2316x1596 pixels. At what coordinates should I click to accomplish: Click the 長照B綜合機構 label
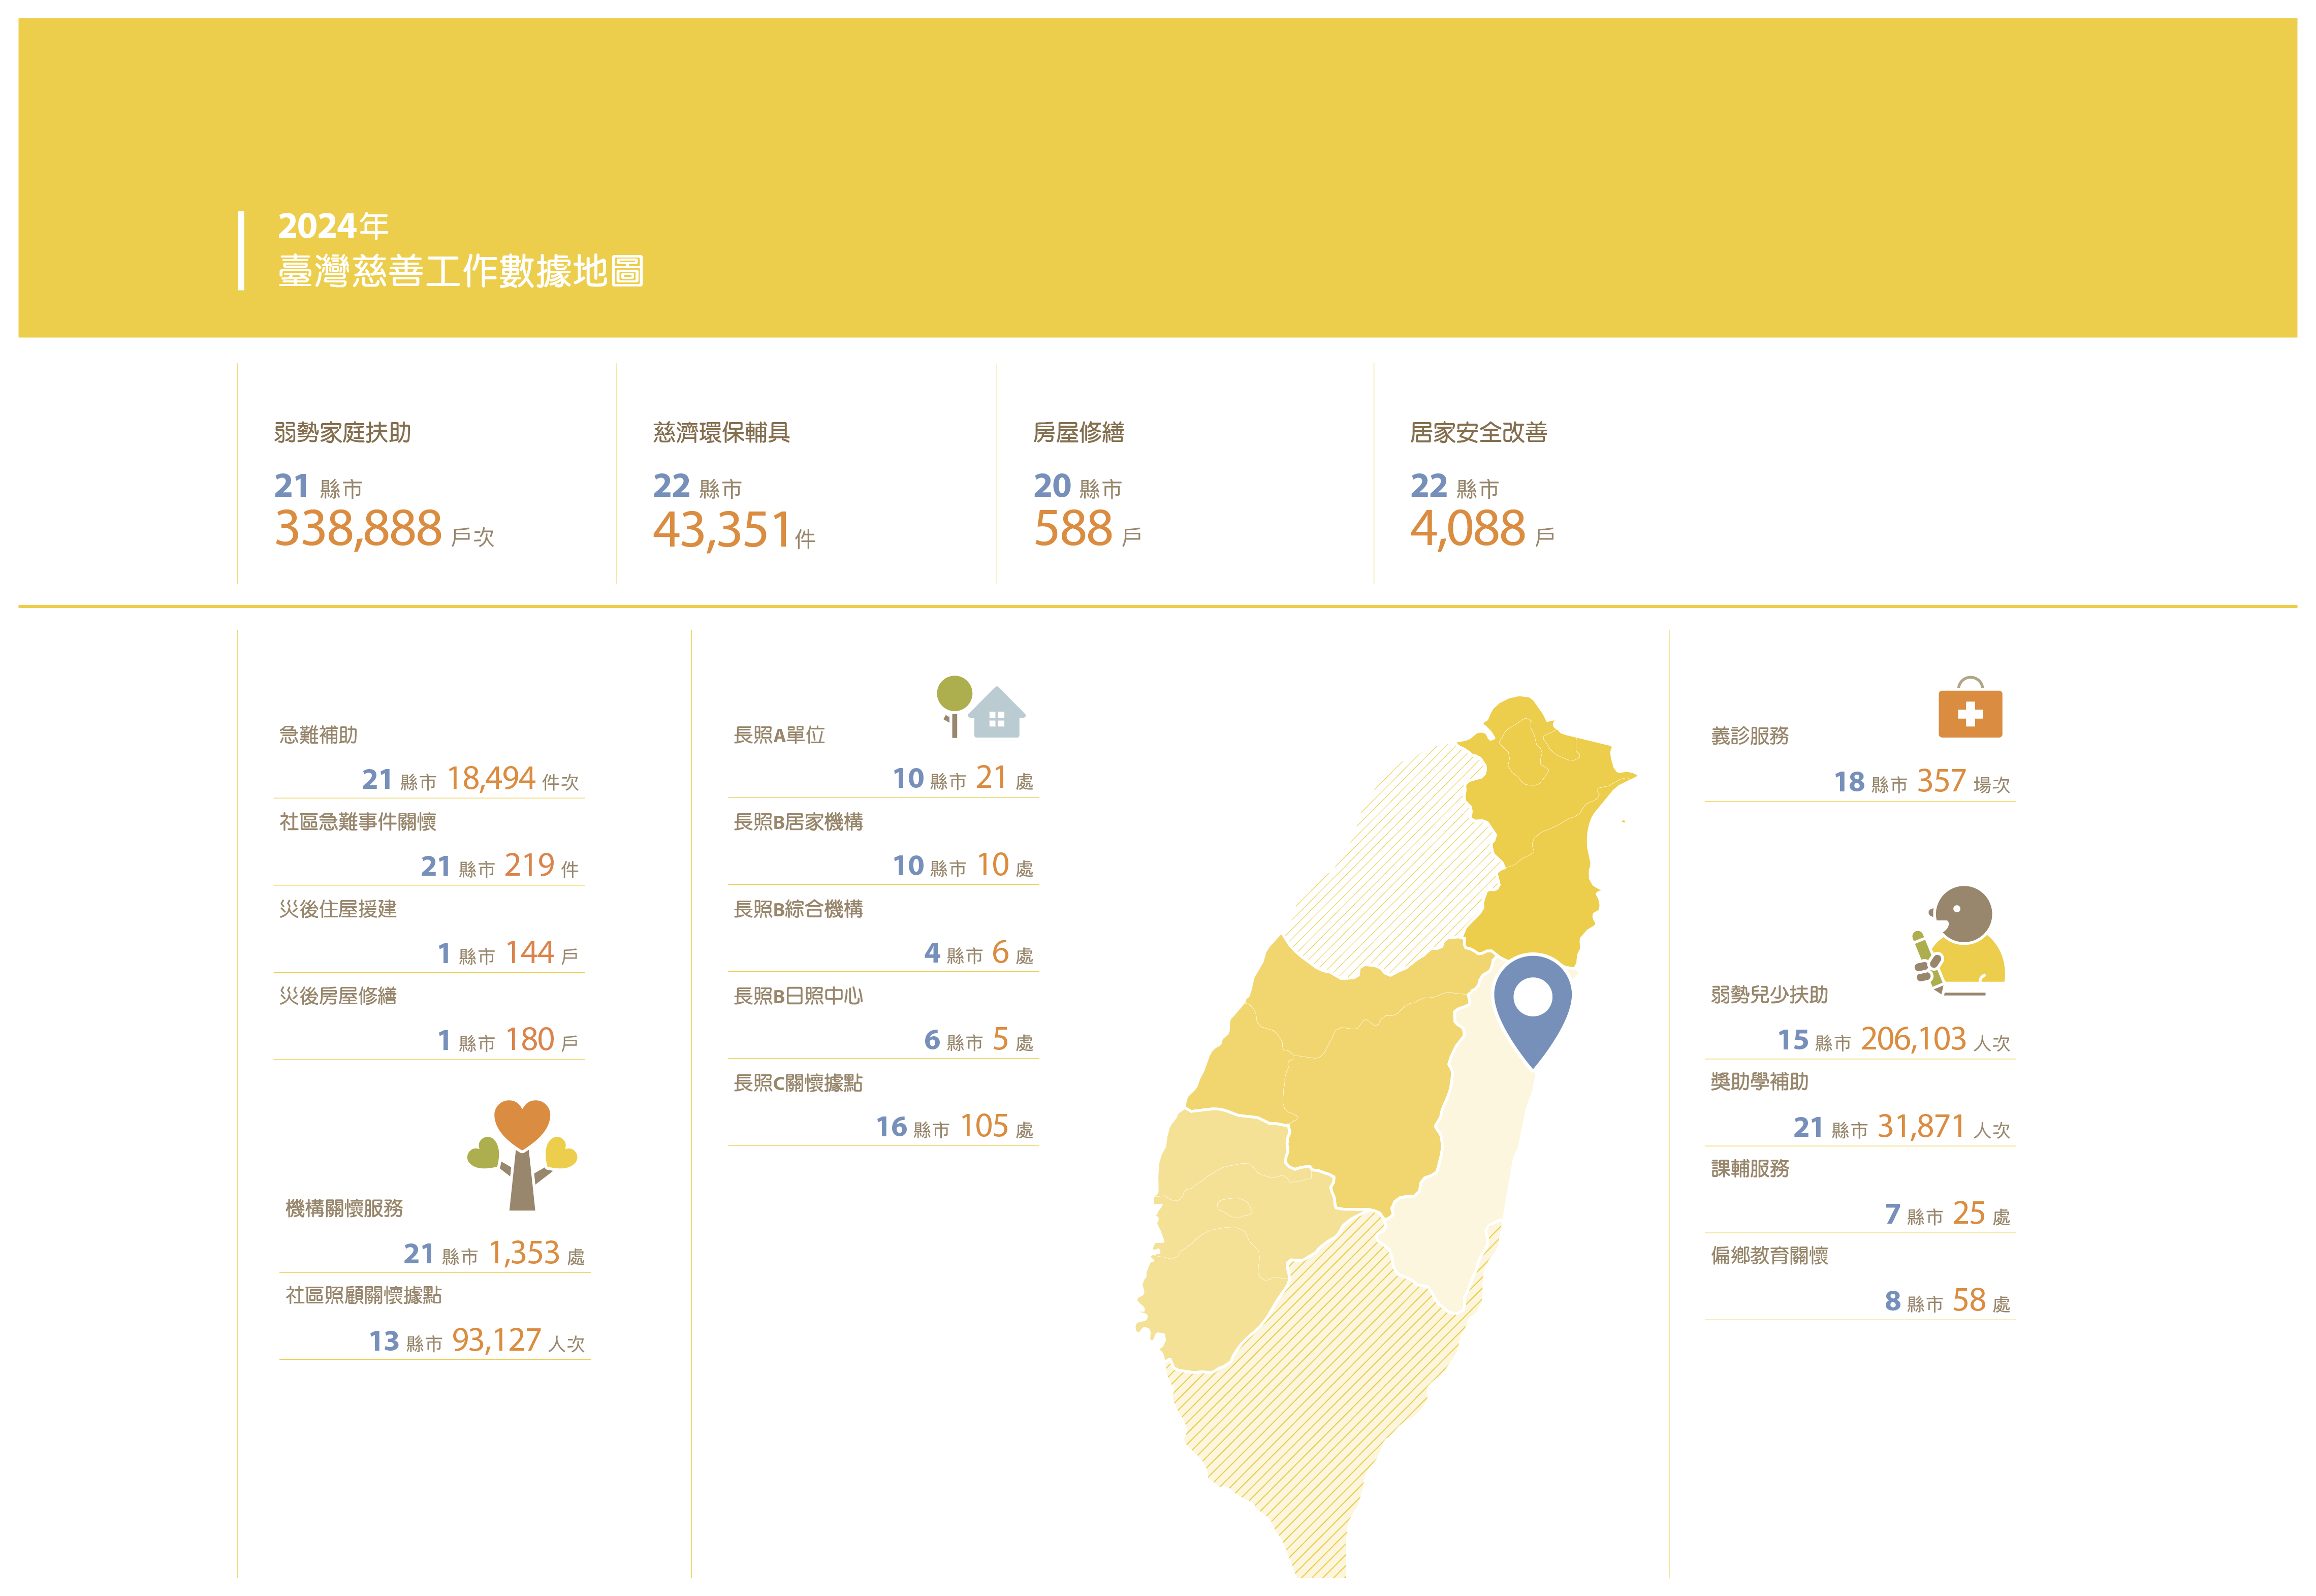(x=799, y=909)
